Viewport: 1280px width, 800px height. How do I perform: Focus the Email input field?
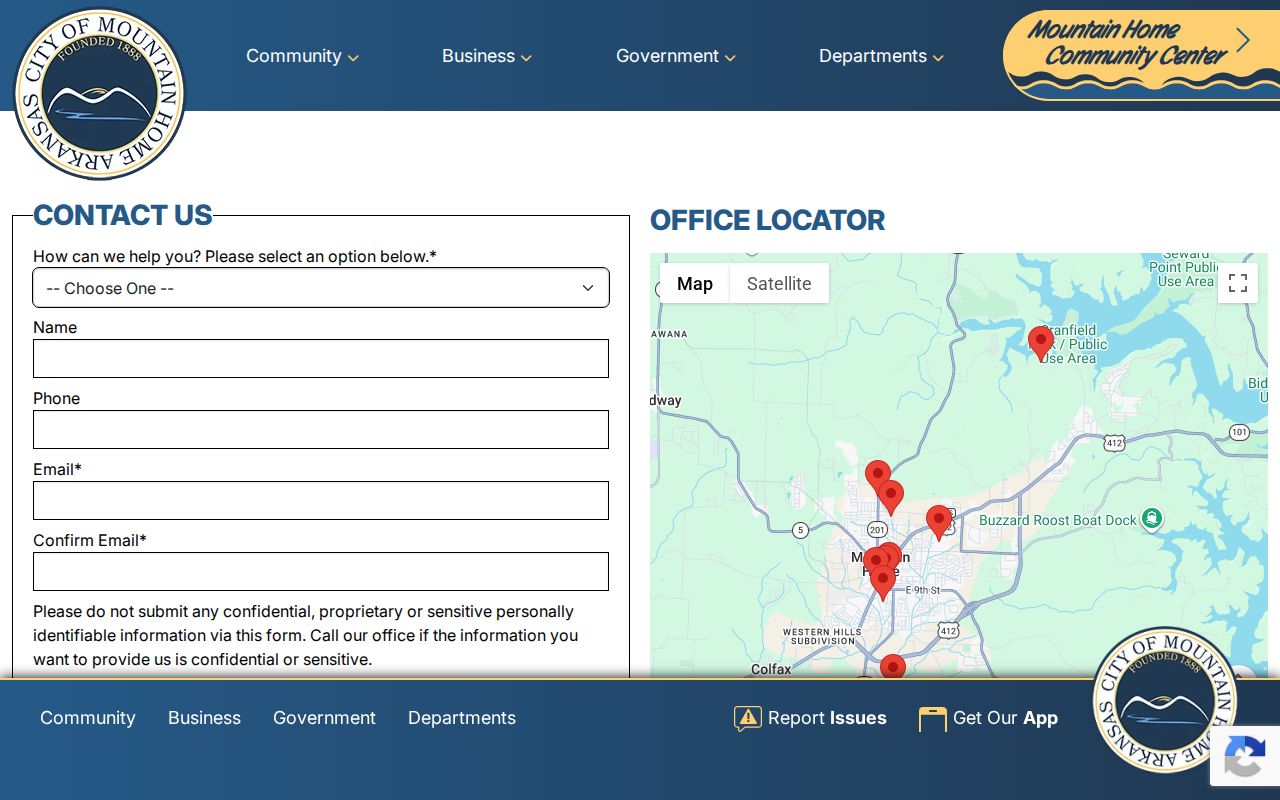click(x=321, y=500)
